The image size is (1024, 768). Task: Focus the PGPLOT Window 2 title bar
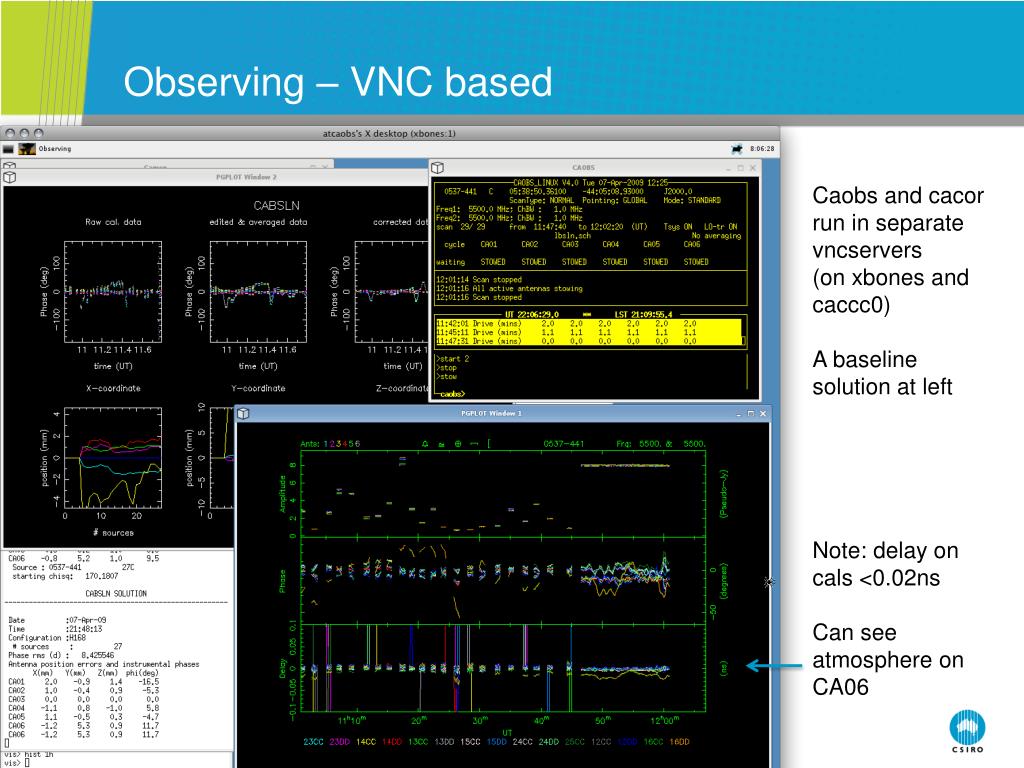click(216, 177)
